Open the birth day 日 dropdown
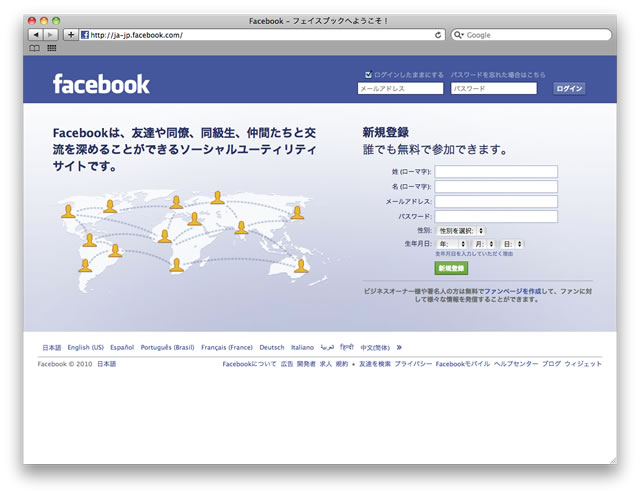 513,244
